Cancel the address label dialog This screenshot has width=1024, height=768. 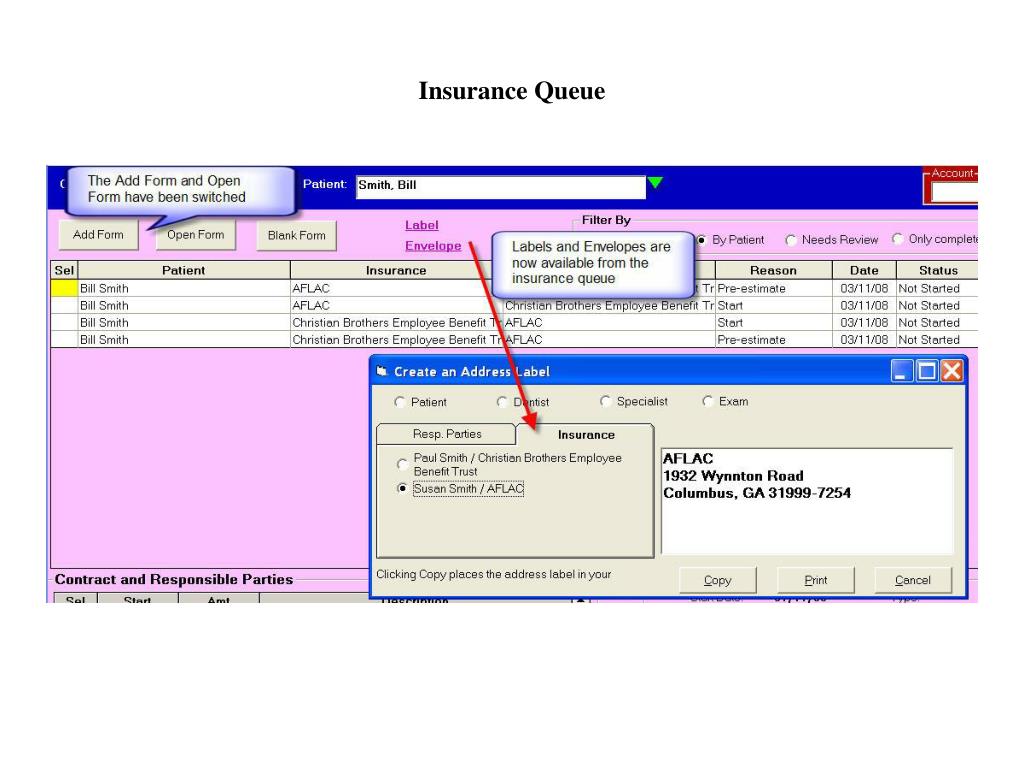pos(913,580)
